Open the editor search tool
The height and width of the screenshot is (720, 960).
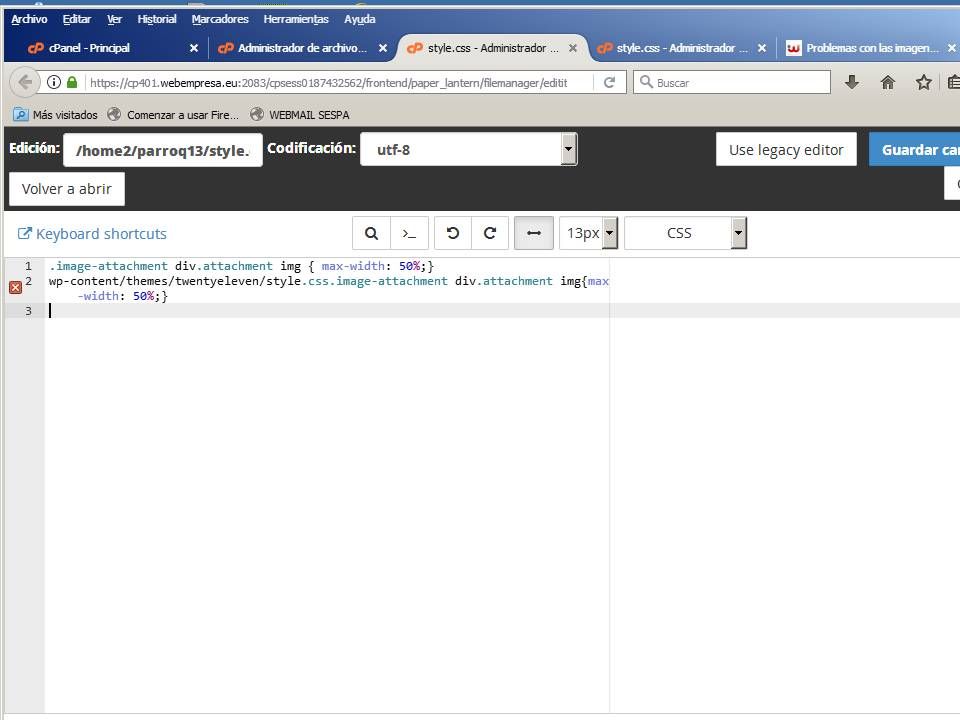pyautogui.click(x=371, y=233)
